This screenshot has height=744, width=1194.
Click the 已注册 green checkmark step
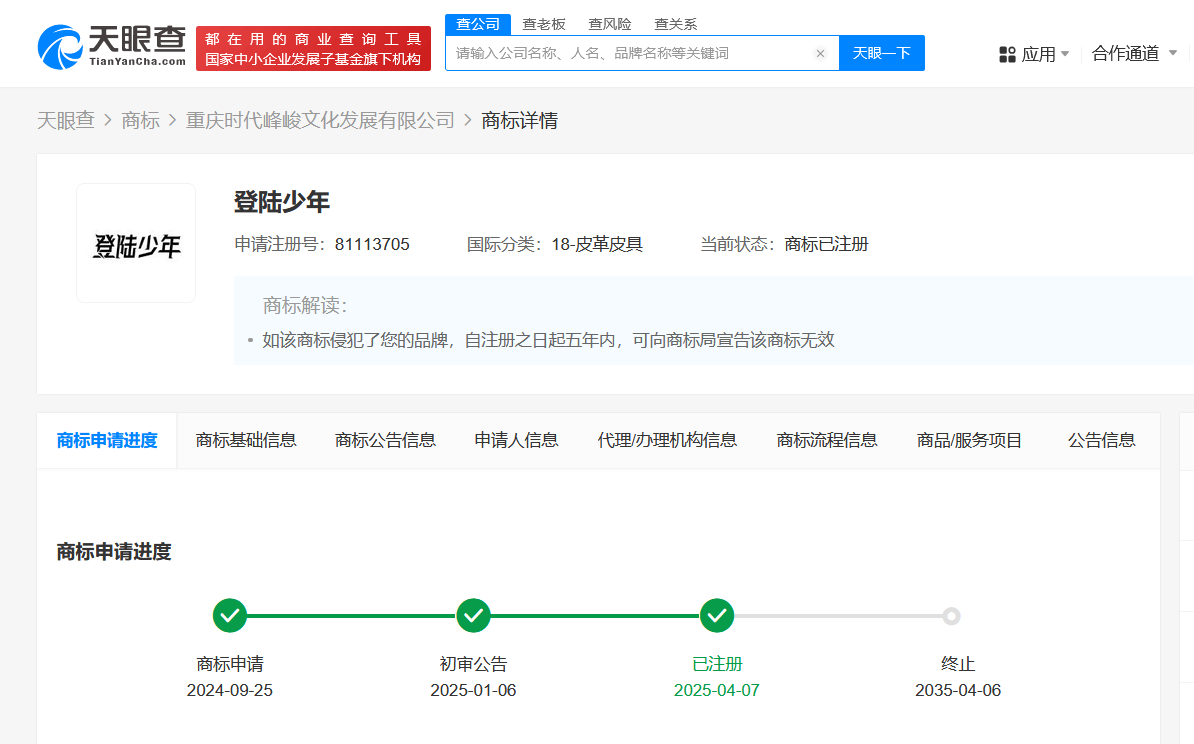point(717,616)
